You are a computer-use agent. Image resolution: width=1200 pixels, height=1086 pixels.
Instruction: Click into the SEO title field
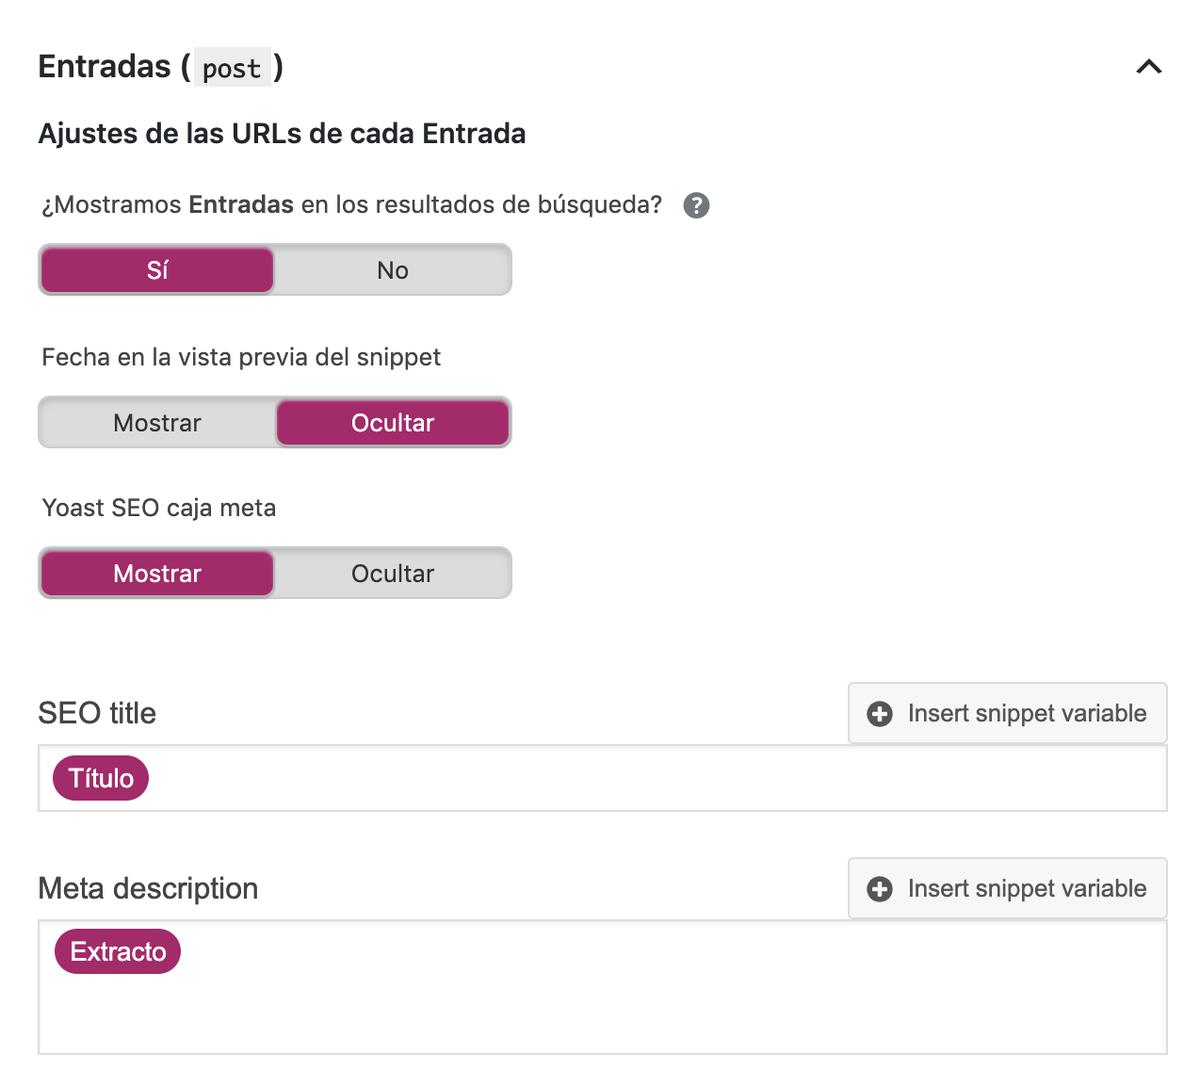coord(650,778)
